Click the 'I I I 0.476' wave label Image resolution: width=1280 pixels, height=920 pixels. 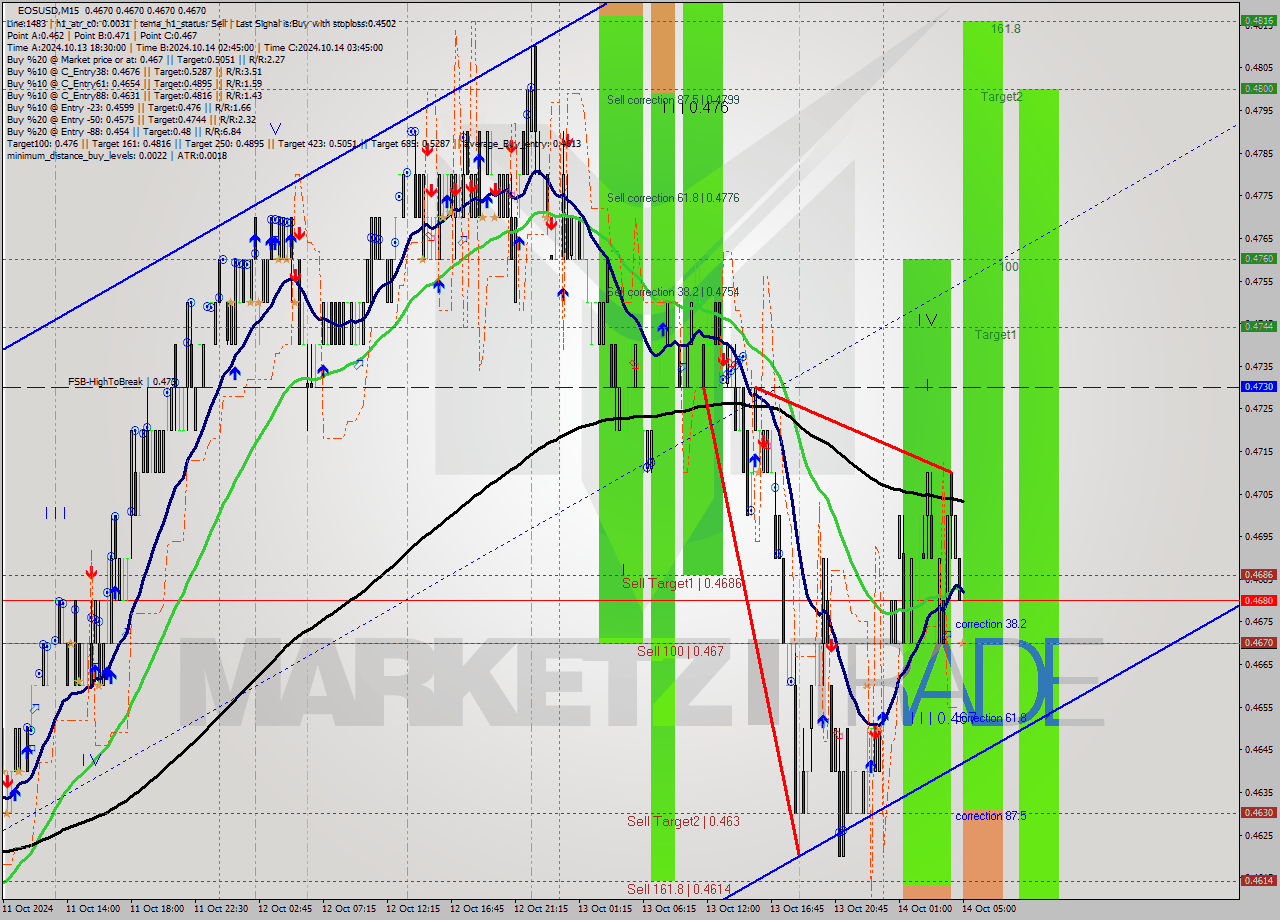coord(695,108)
